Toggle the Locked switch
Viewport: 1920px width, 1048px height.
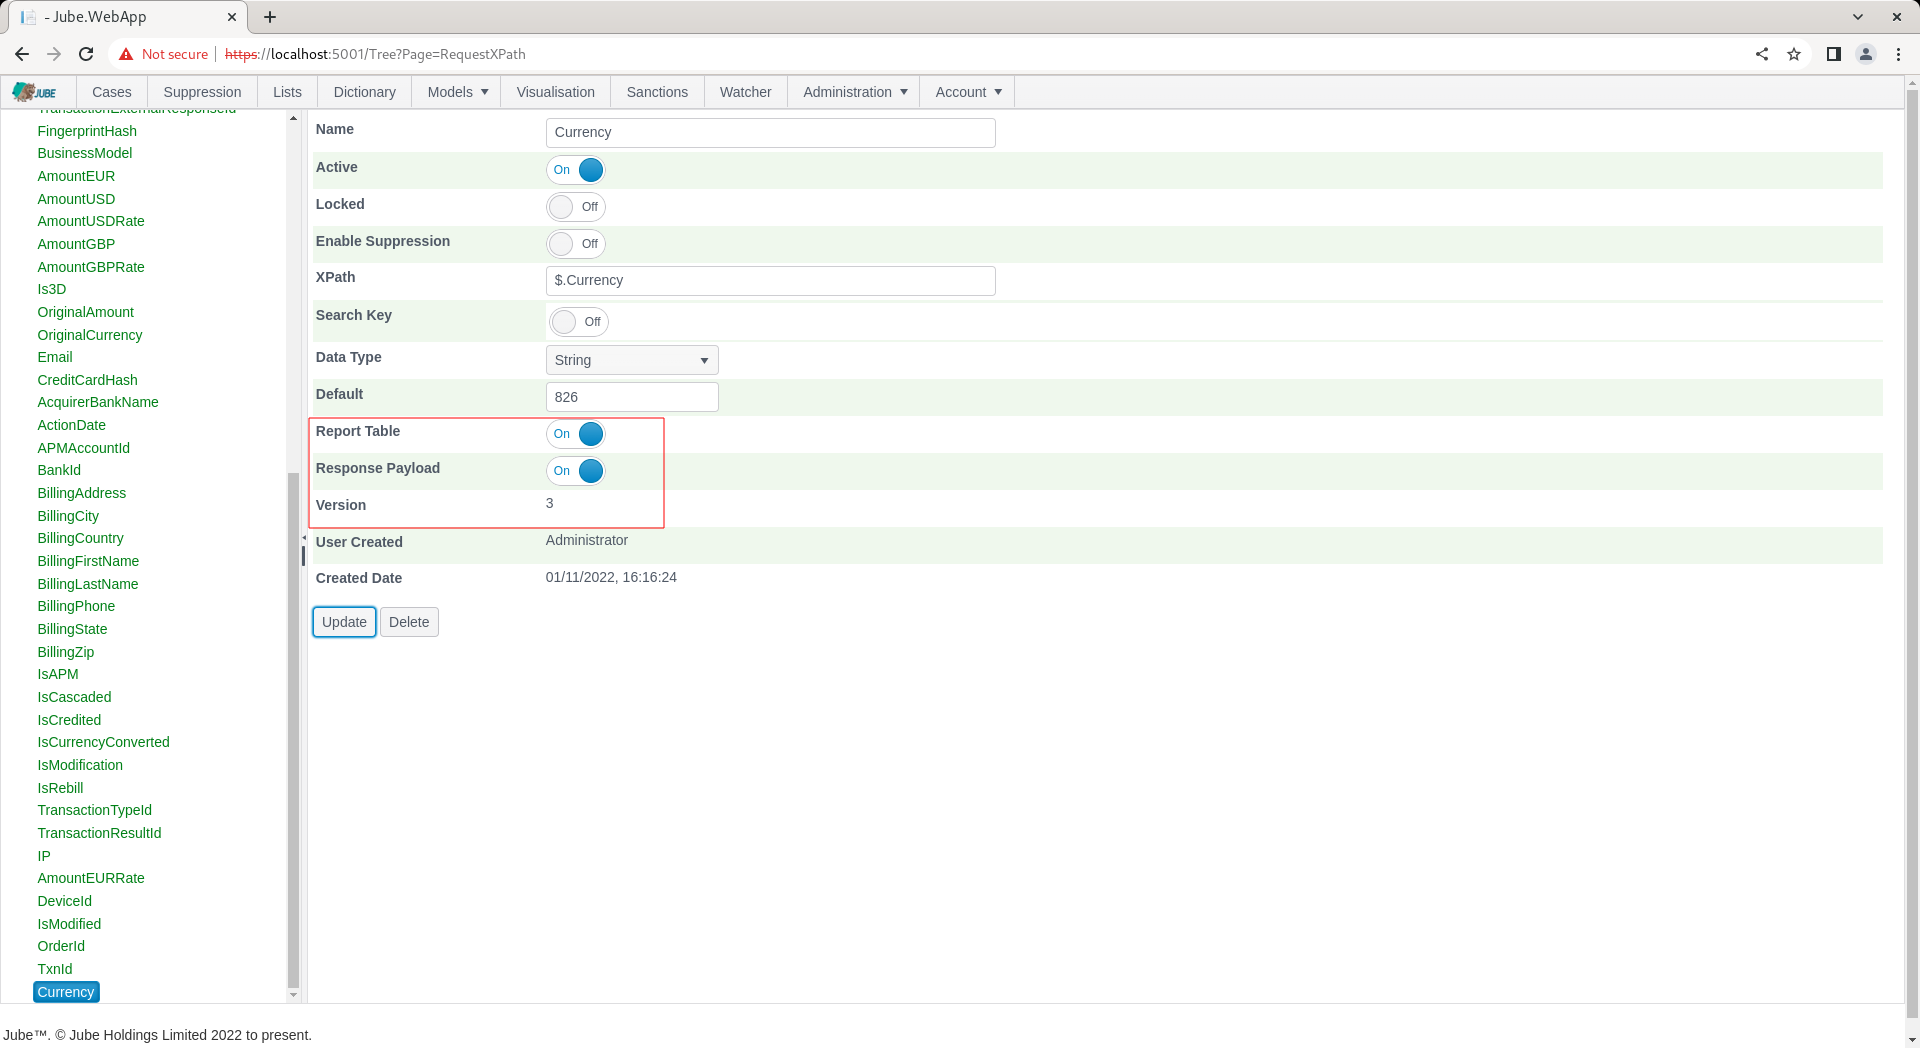point(576,207)
